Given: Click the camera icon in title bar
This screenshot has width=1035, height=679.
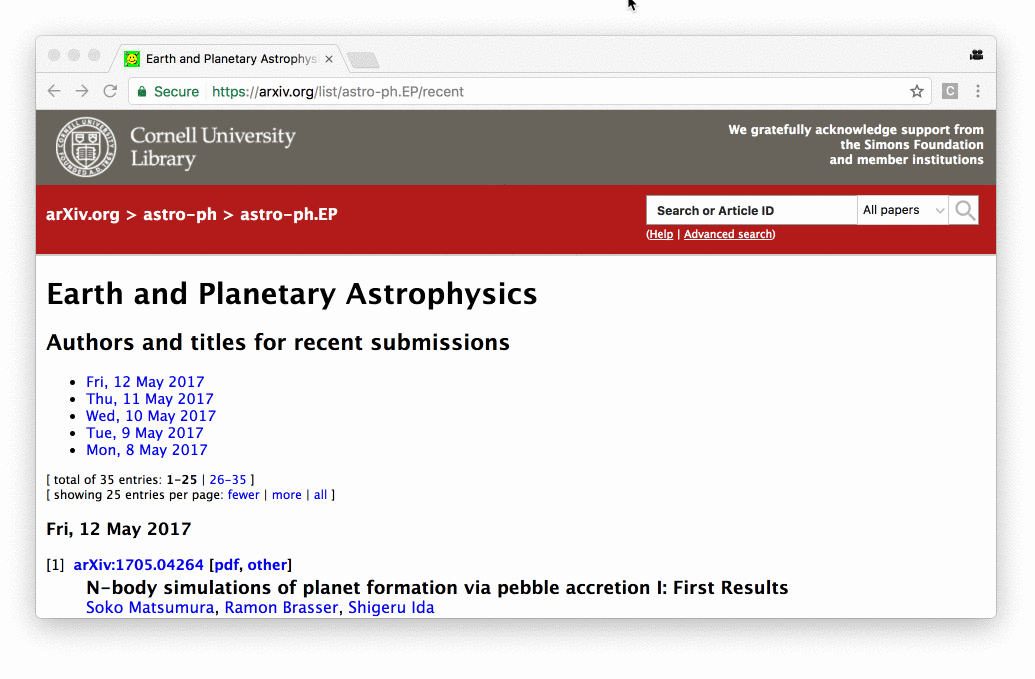Looking at the screenshot, I should [976, 55].
